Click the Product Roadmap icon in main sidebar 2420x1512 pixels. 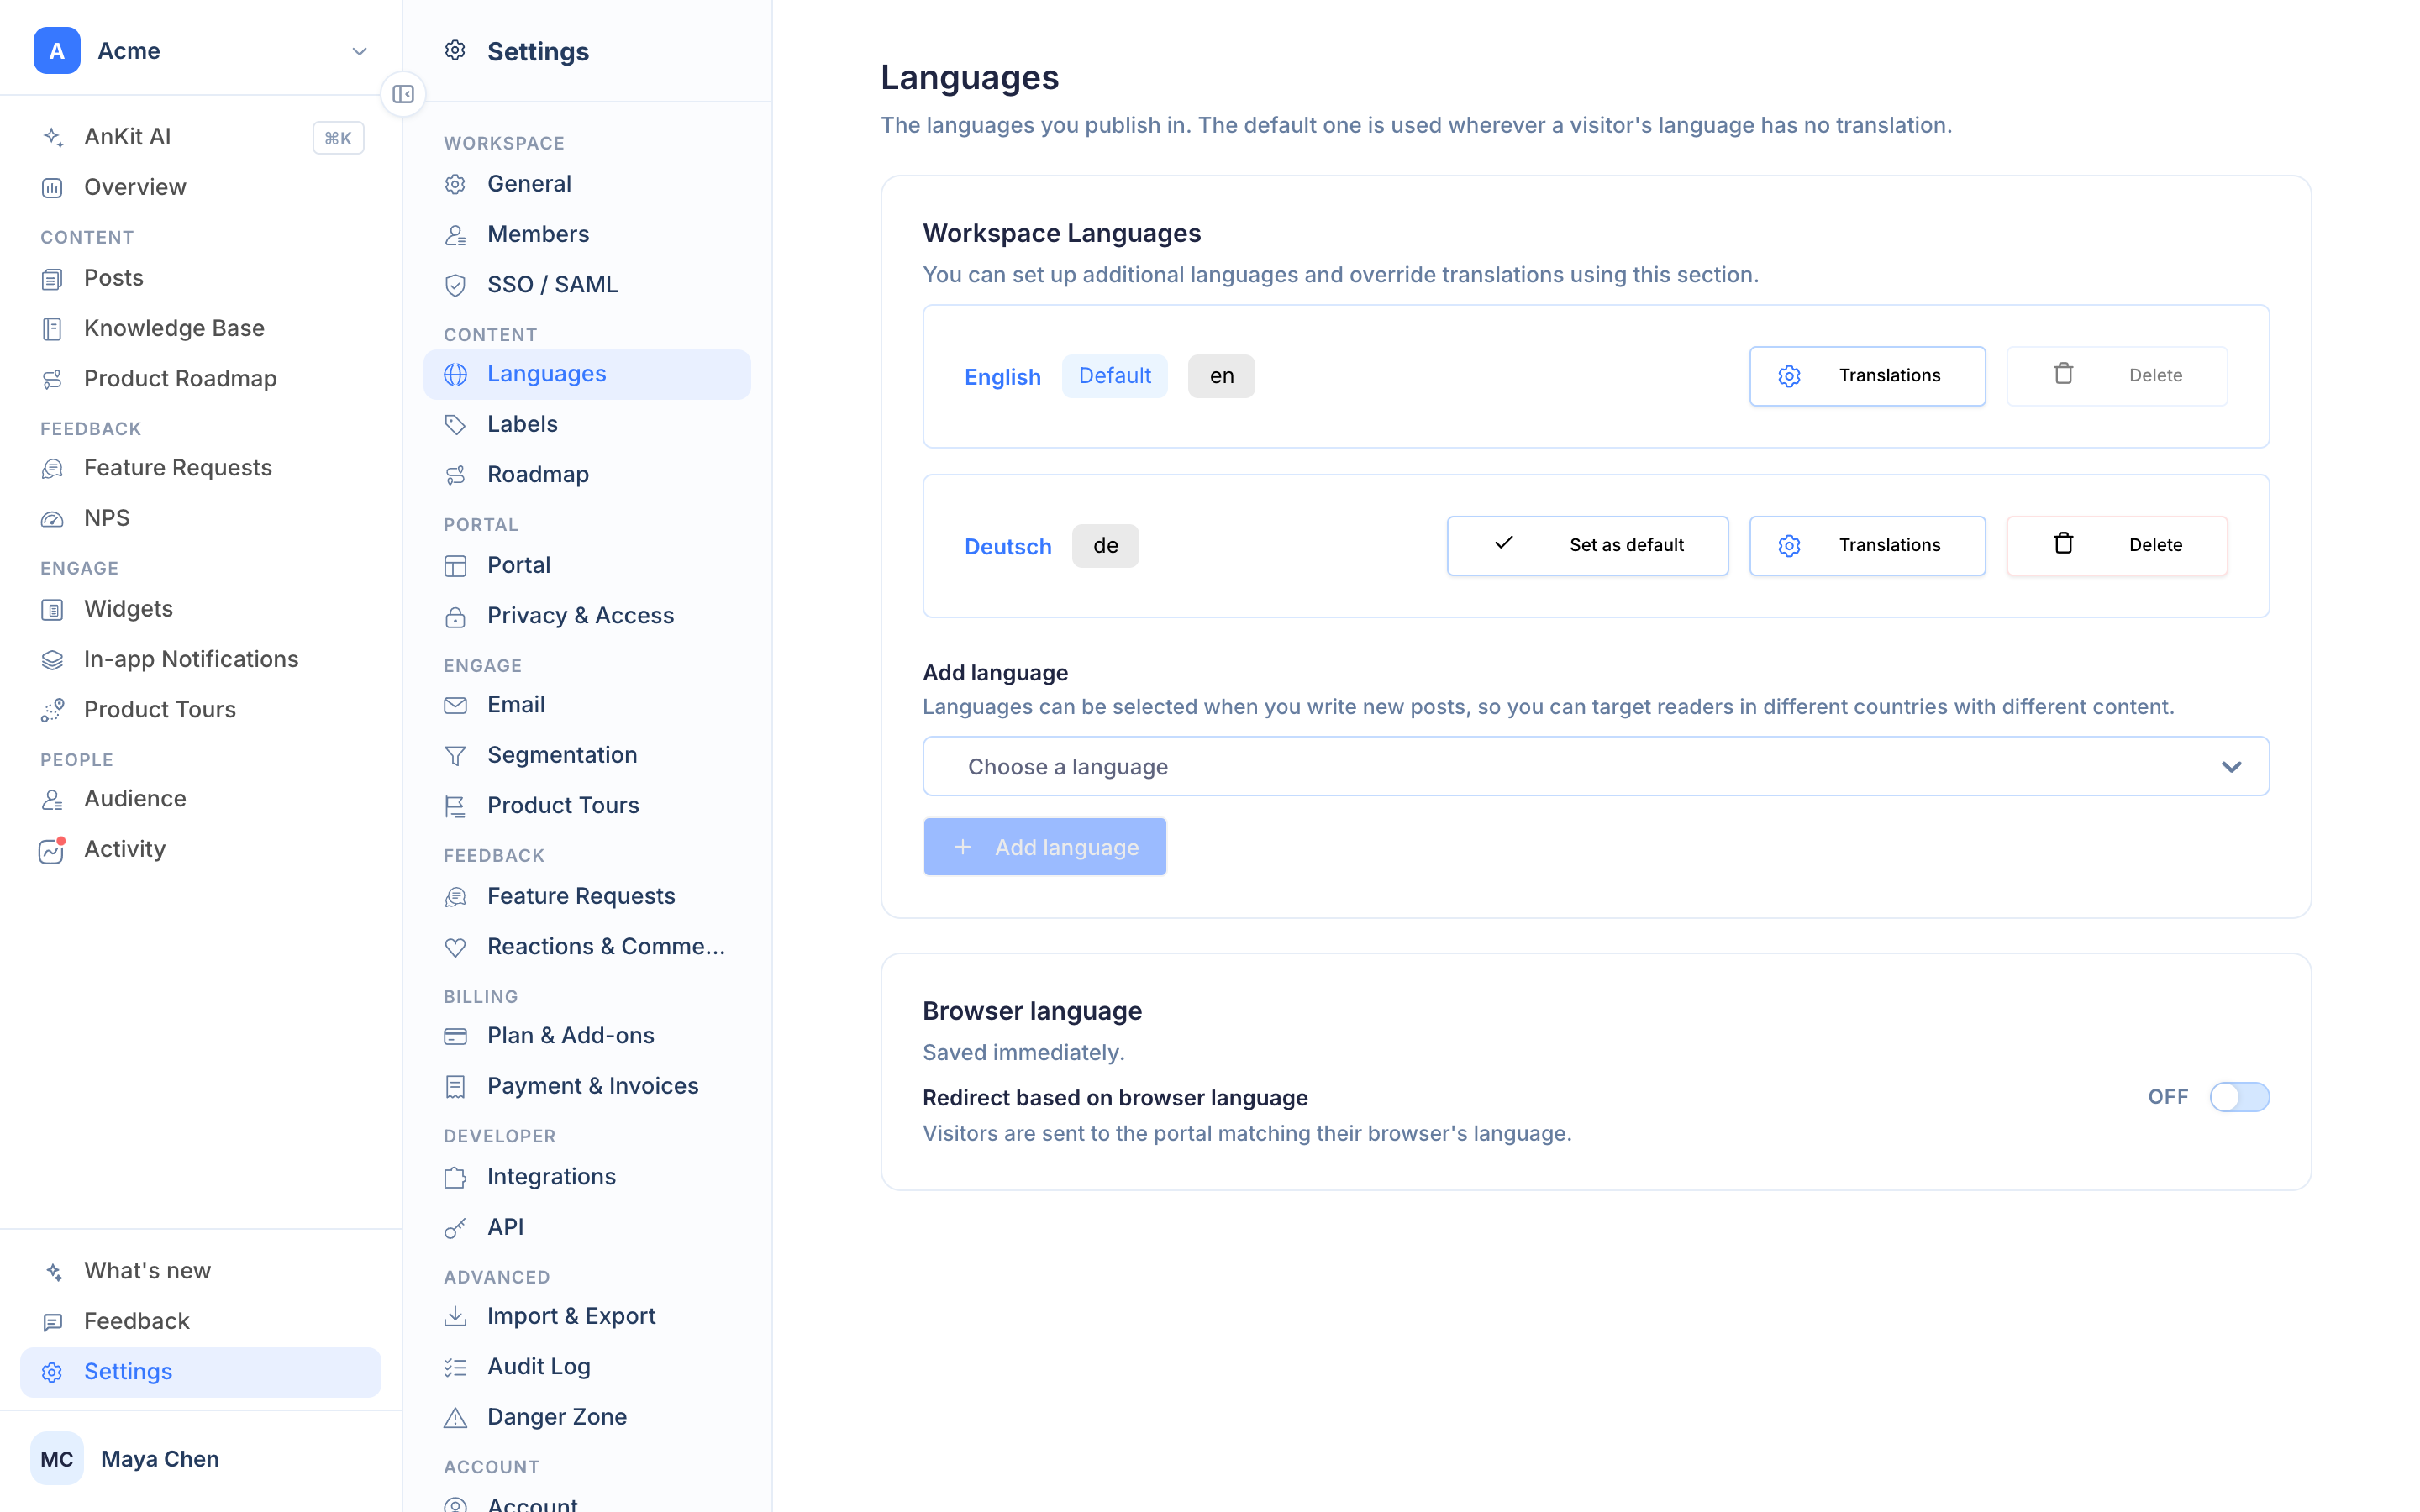(x=53, y=379)
